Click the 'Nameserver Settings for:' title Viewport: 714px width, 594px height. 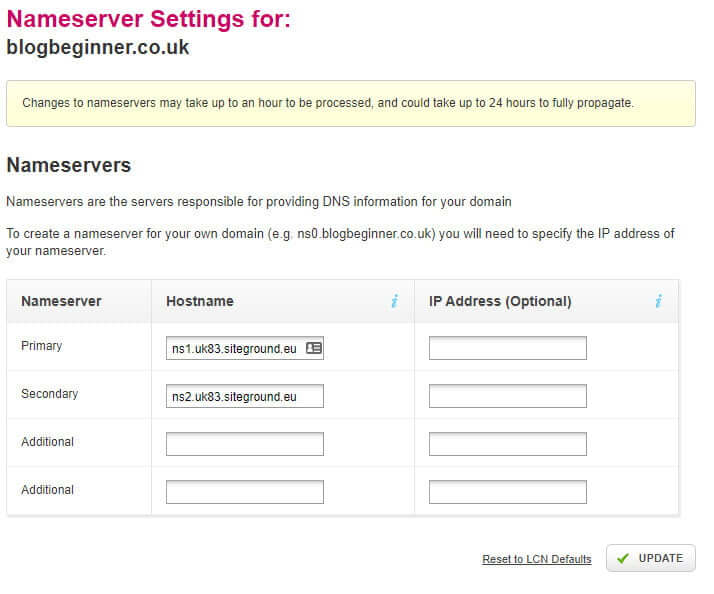(149, 19)
